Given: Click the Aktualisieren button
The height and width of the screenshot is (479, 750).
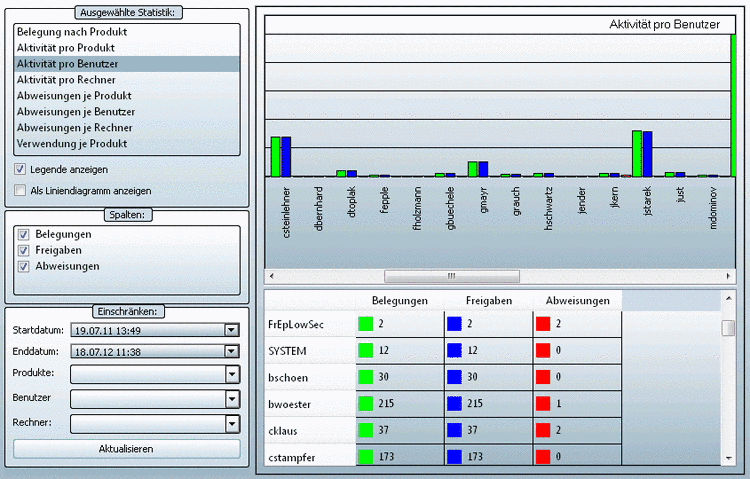Looking at the screenshot, I should pos(126,449).
